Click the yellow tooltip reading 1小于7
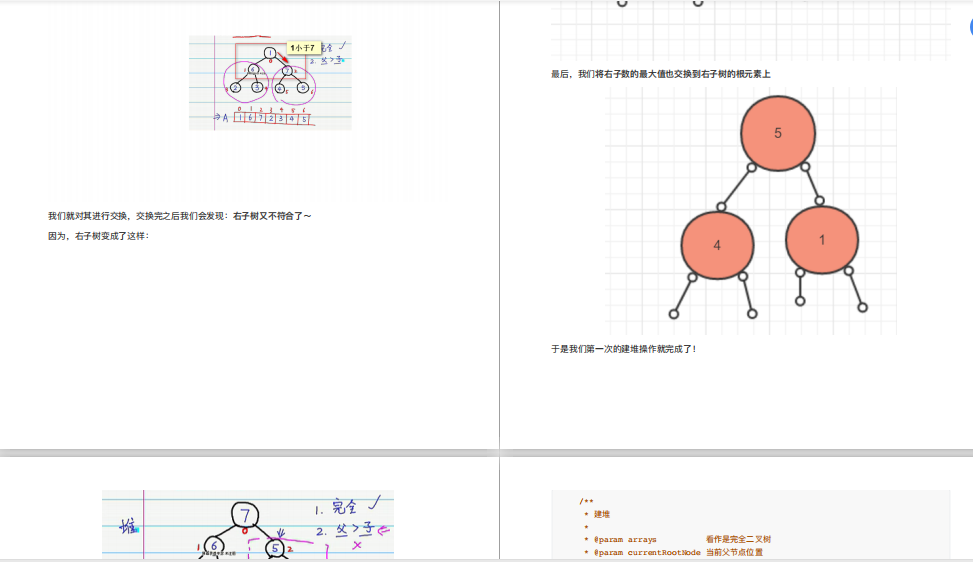 (303, 48)
